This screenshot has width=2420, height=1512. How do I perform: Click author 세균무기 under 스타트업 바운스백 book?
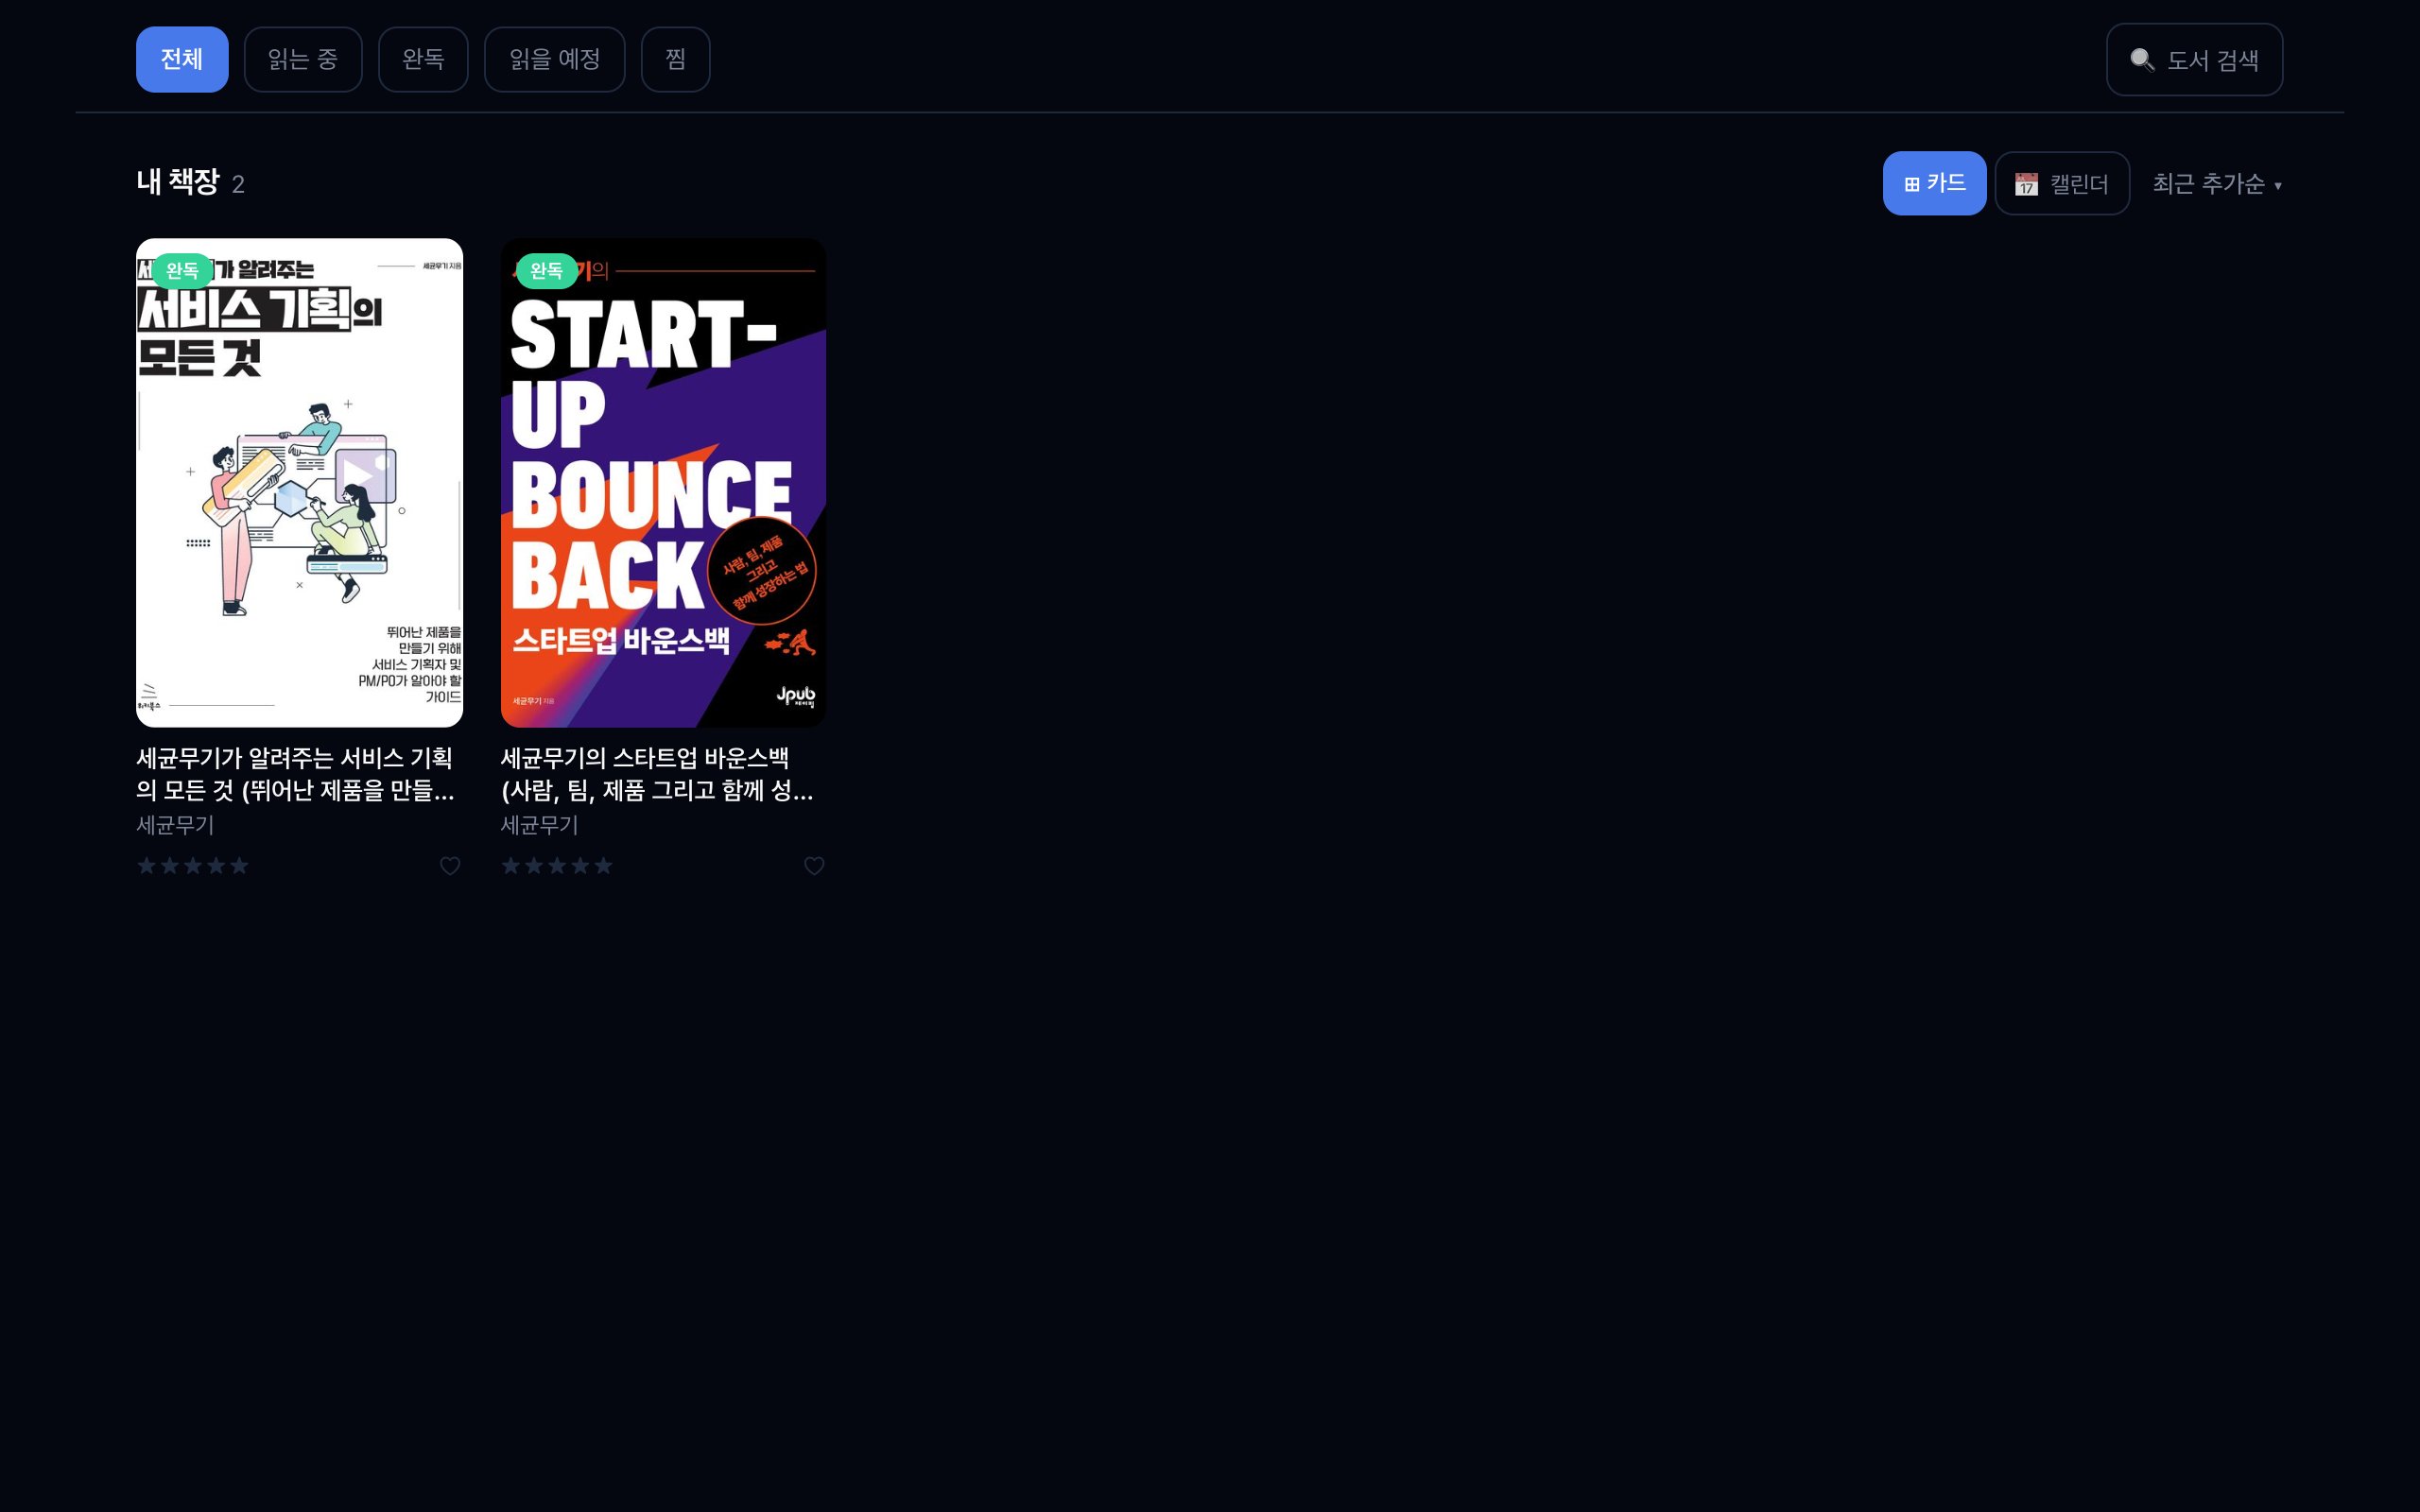click(539, 825)
